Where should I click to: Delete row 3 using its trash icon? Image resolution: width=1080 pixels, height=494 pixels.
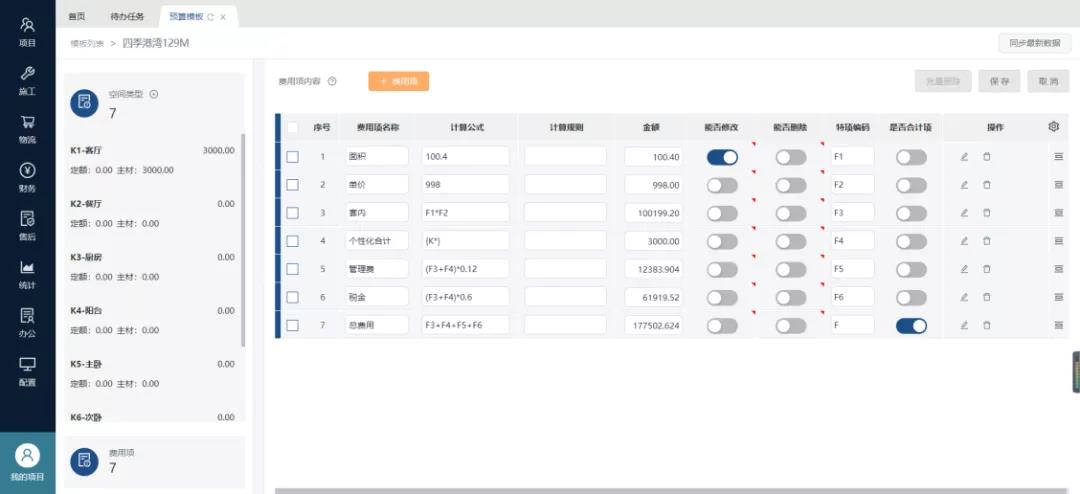[986, 213]
